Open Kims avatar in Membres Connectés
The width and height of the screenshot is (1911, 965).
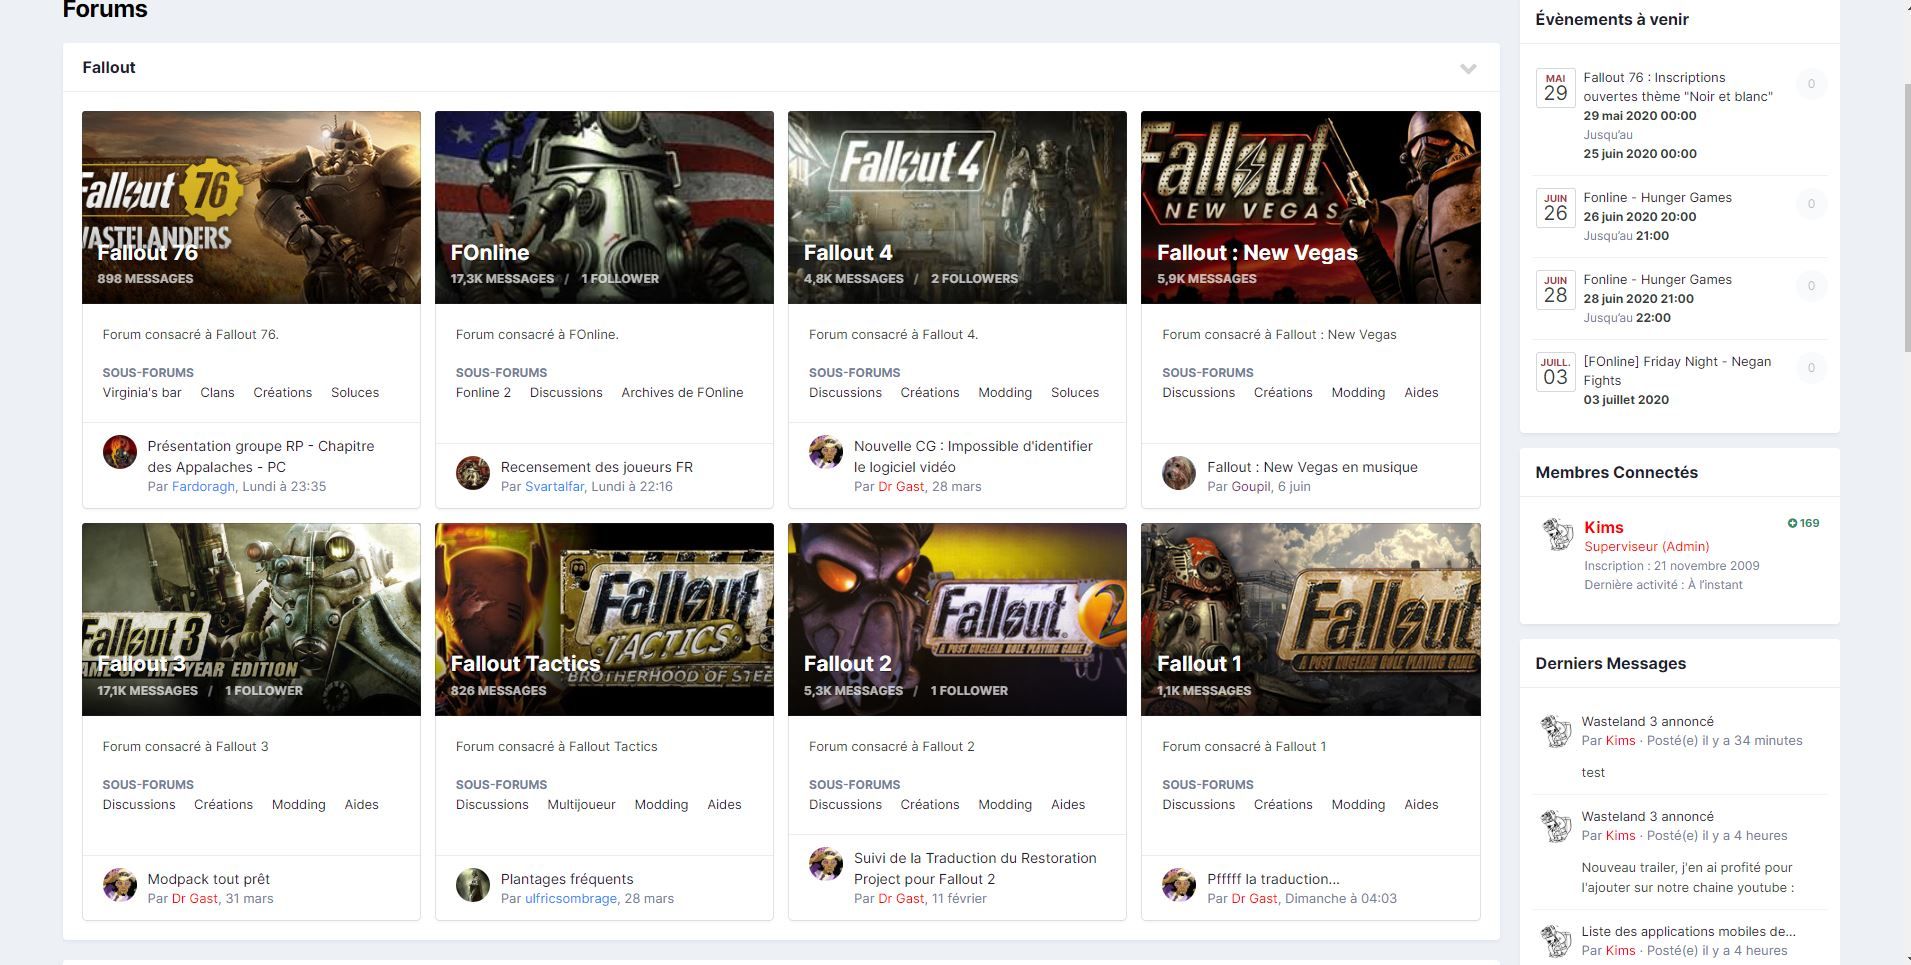point(1557,535)
